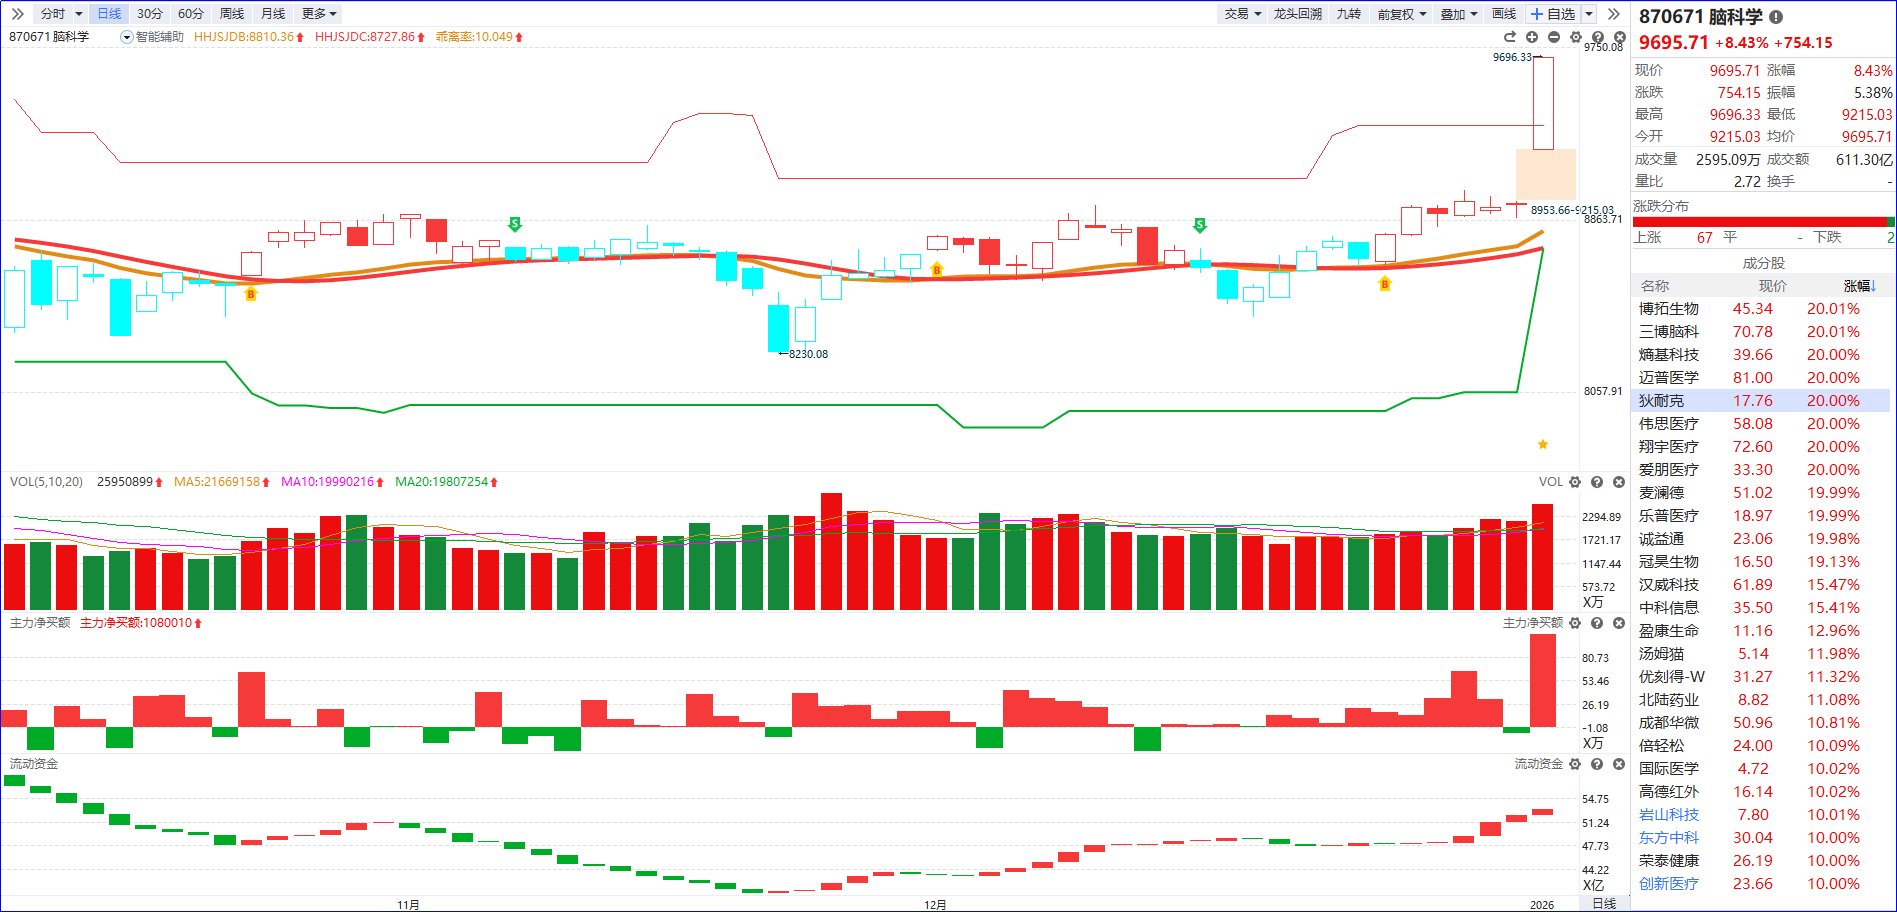Open 岩山科技 stock link
The width and height of the screenshot is (1897, 912).
pos(1669,815)
